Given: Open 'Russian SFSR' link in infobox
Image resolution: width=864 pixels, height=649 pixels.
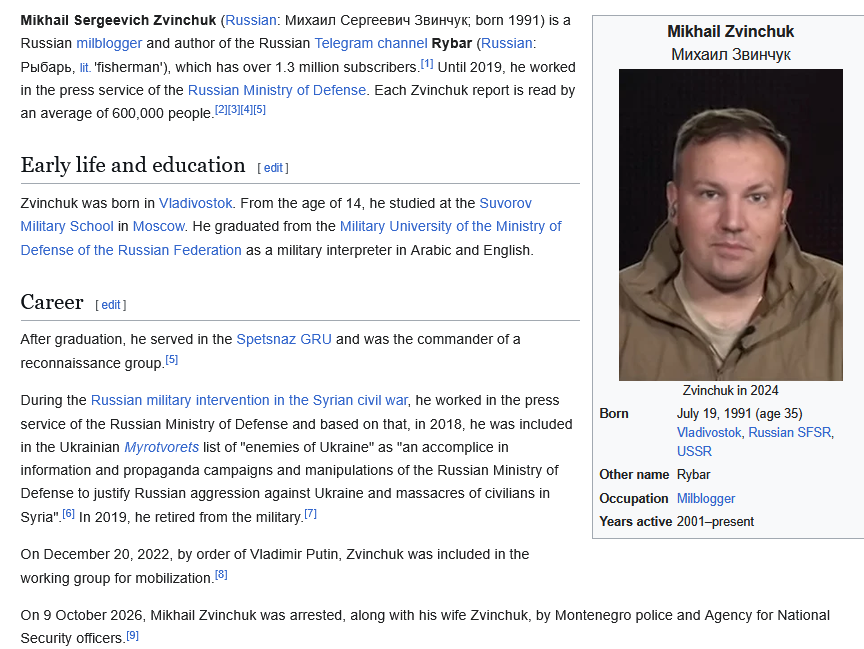Looking at the screenshot, I should (789, 433).
